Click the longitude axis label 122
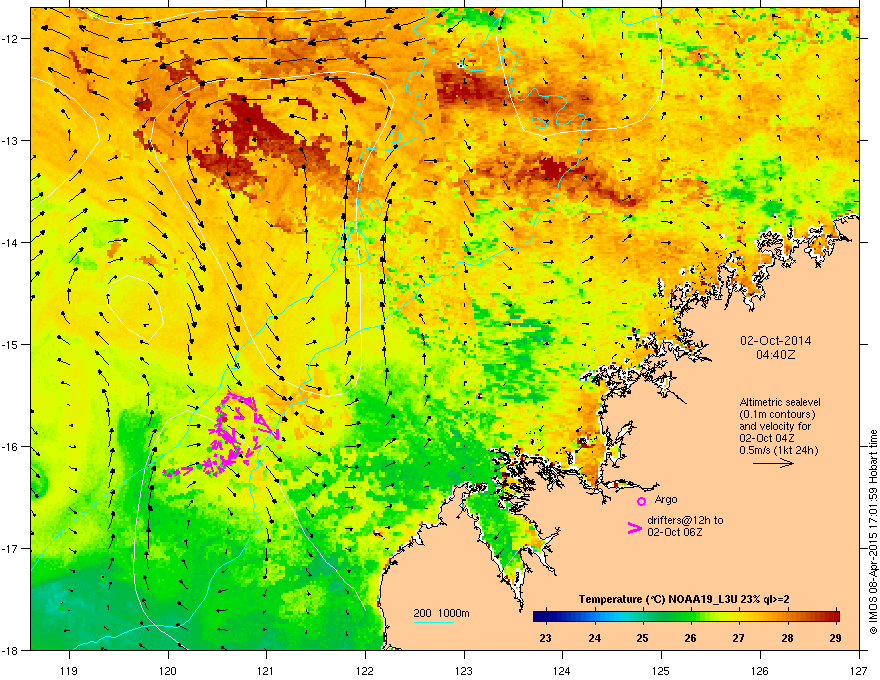The height and width of the screenshot is (680, 880). [x=365, y=670]
